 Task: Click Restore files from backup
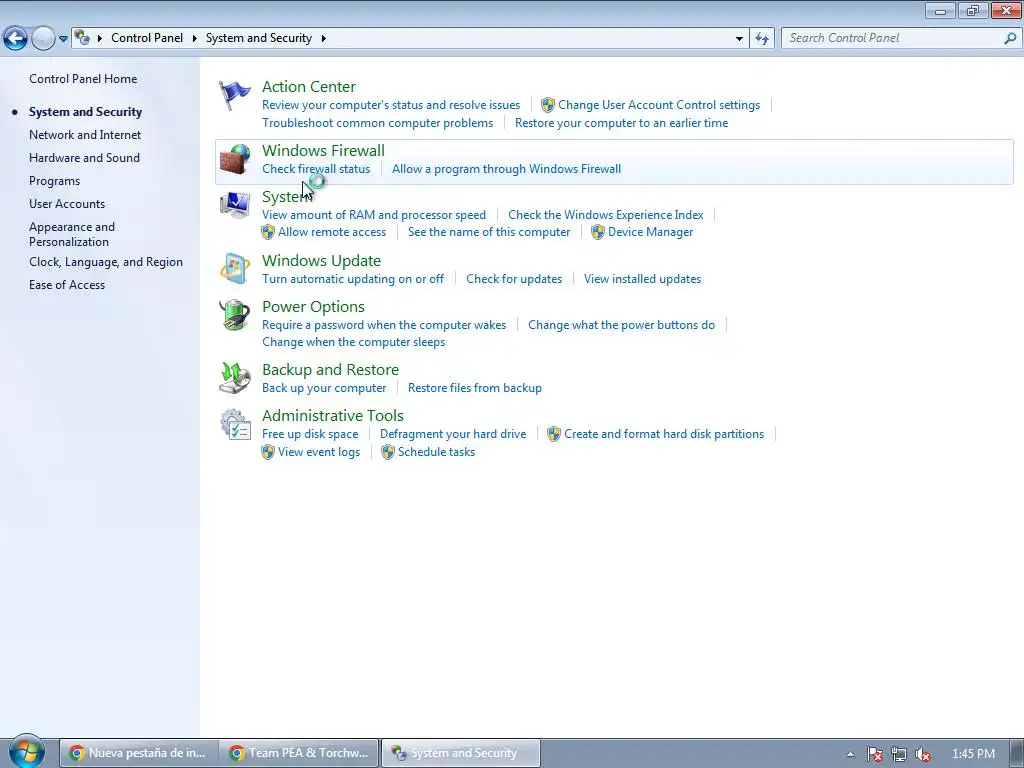click(x=475, y=388)
